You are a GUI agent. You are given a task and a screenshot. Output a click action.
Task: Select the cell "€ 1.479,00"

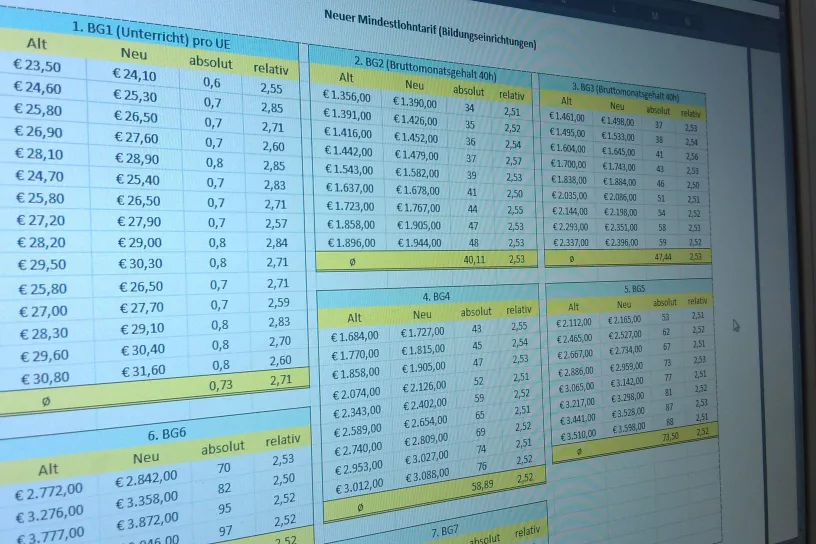coord(417,155)
